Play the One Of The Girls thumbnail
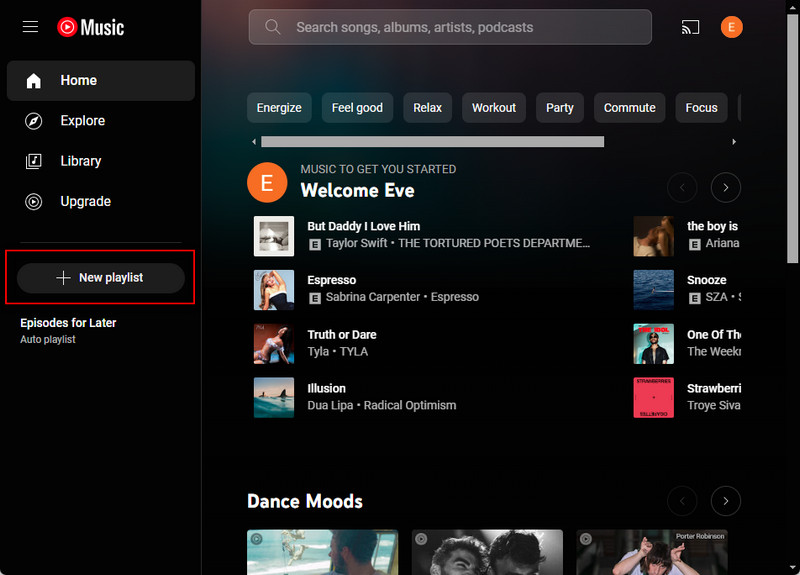Screen dimensions: 800x575 coord(654,344)
